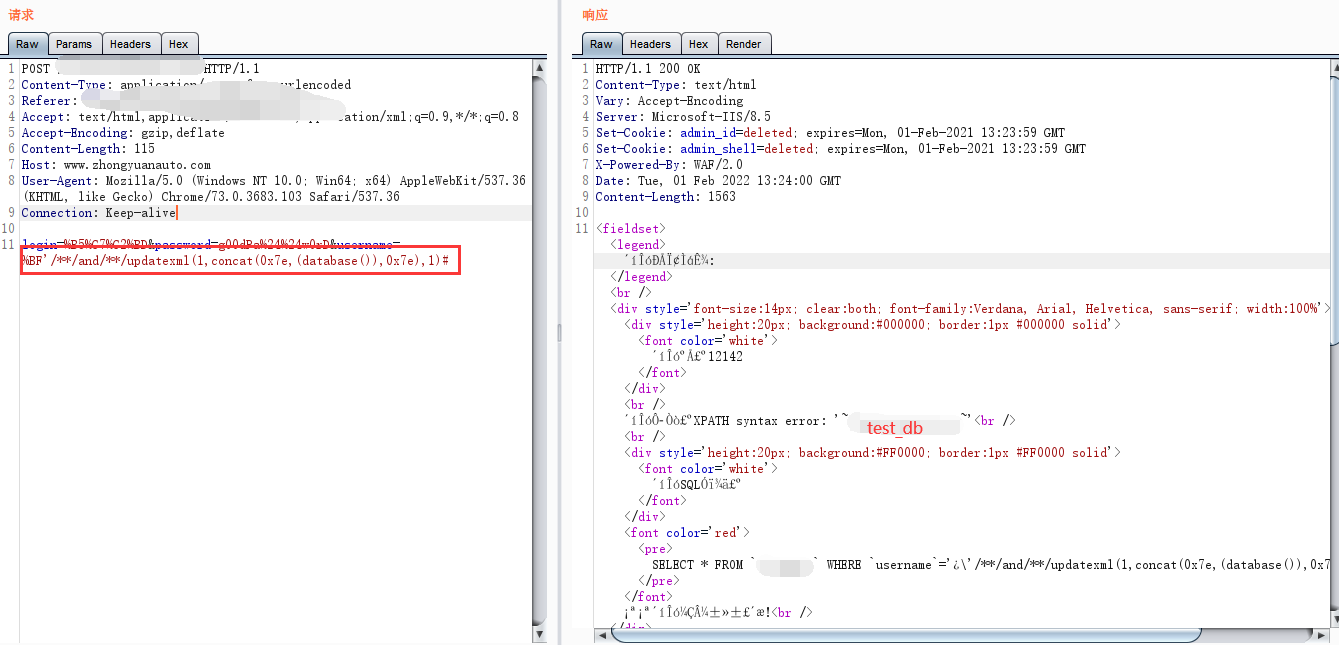Viewport: 1339px width, 645px height.
Task: Click request scrollbar down arrow
Action: [540, 634]
